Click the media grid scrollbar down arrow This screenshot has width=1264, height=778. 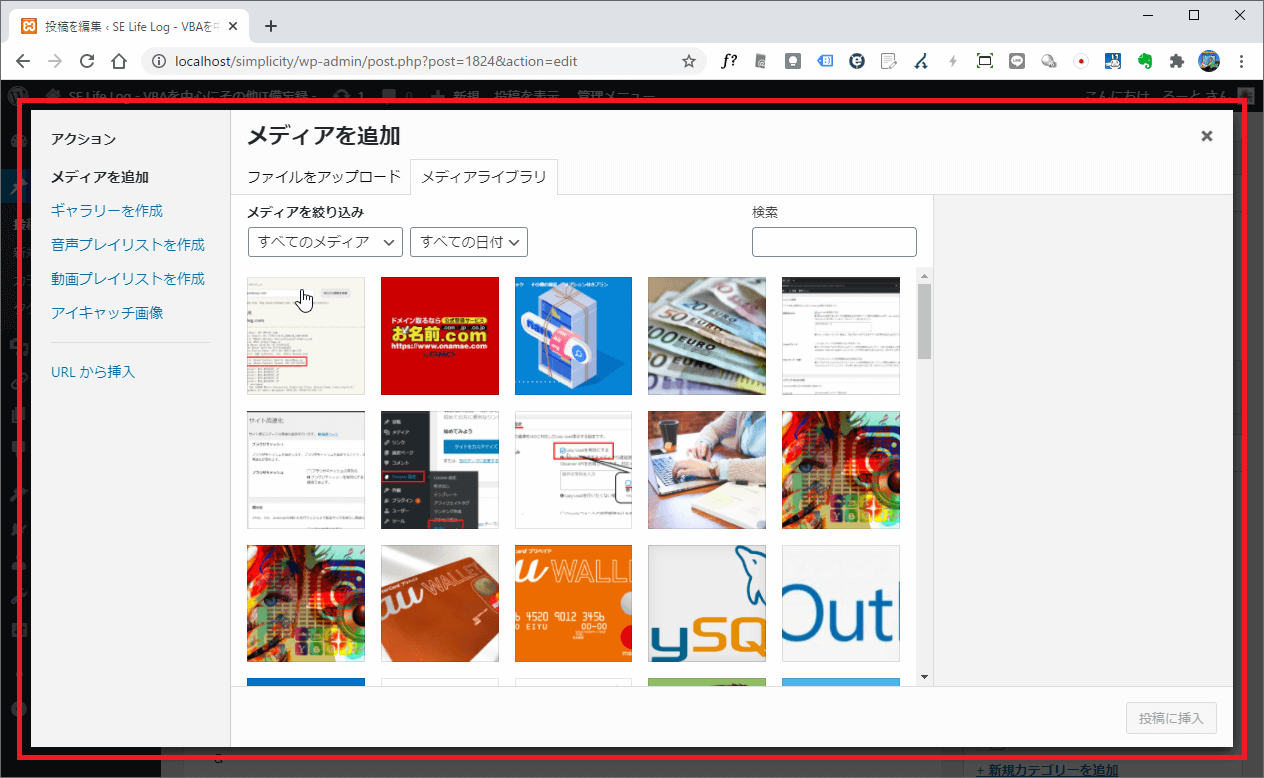925,677
